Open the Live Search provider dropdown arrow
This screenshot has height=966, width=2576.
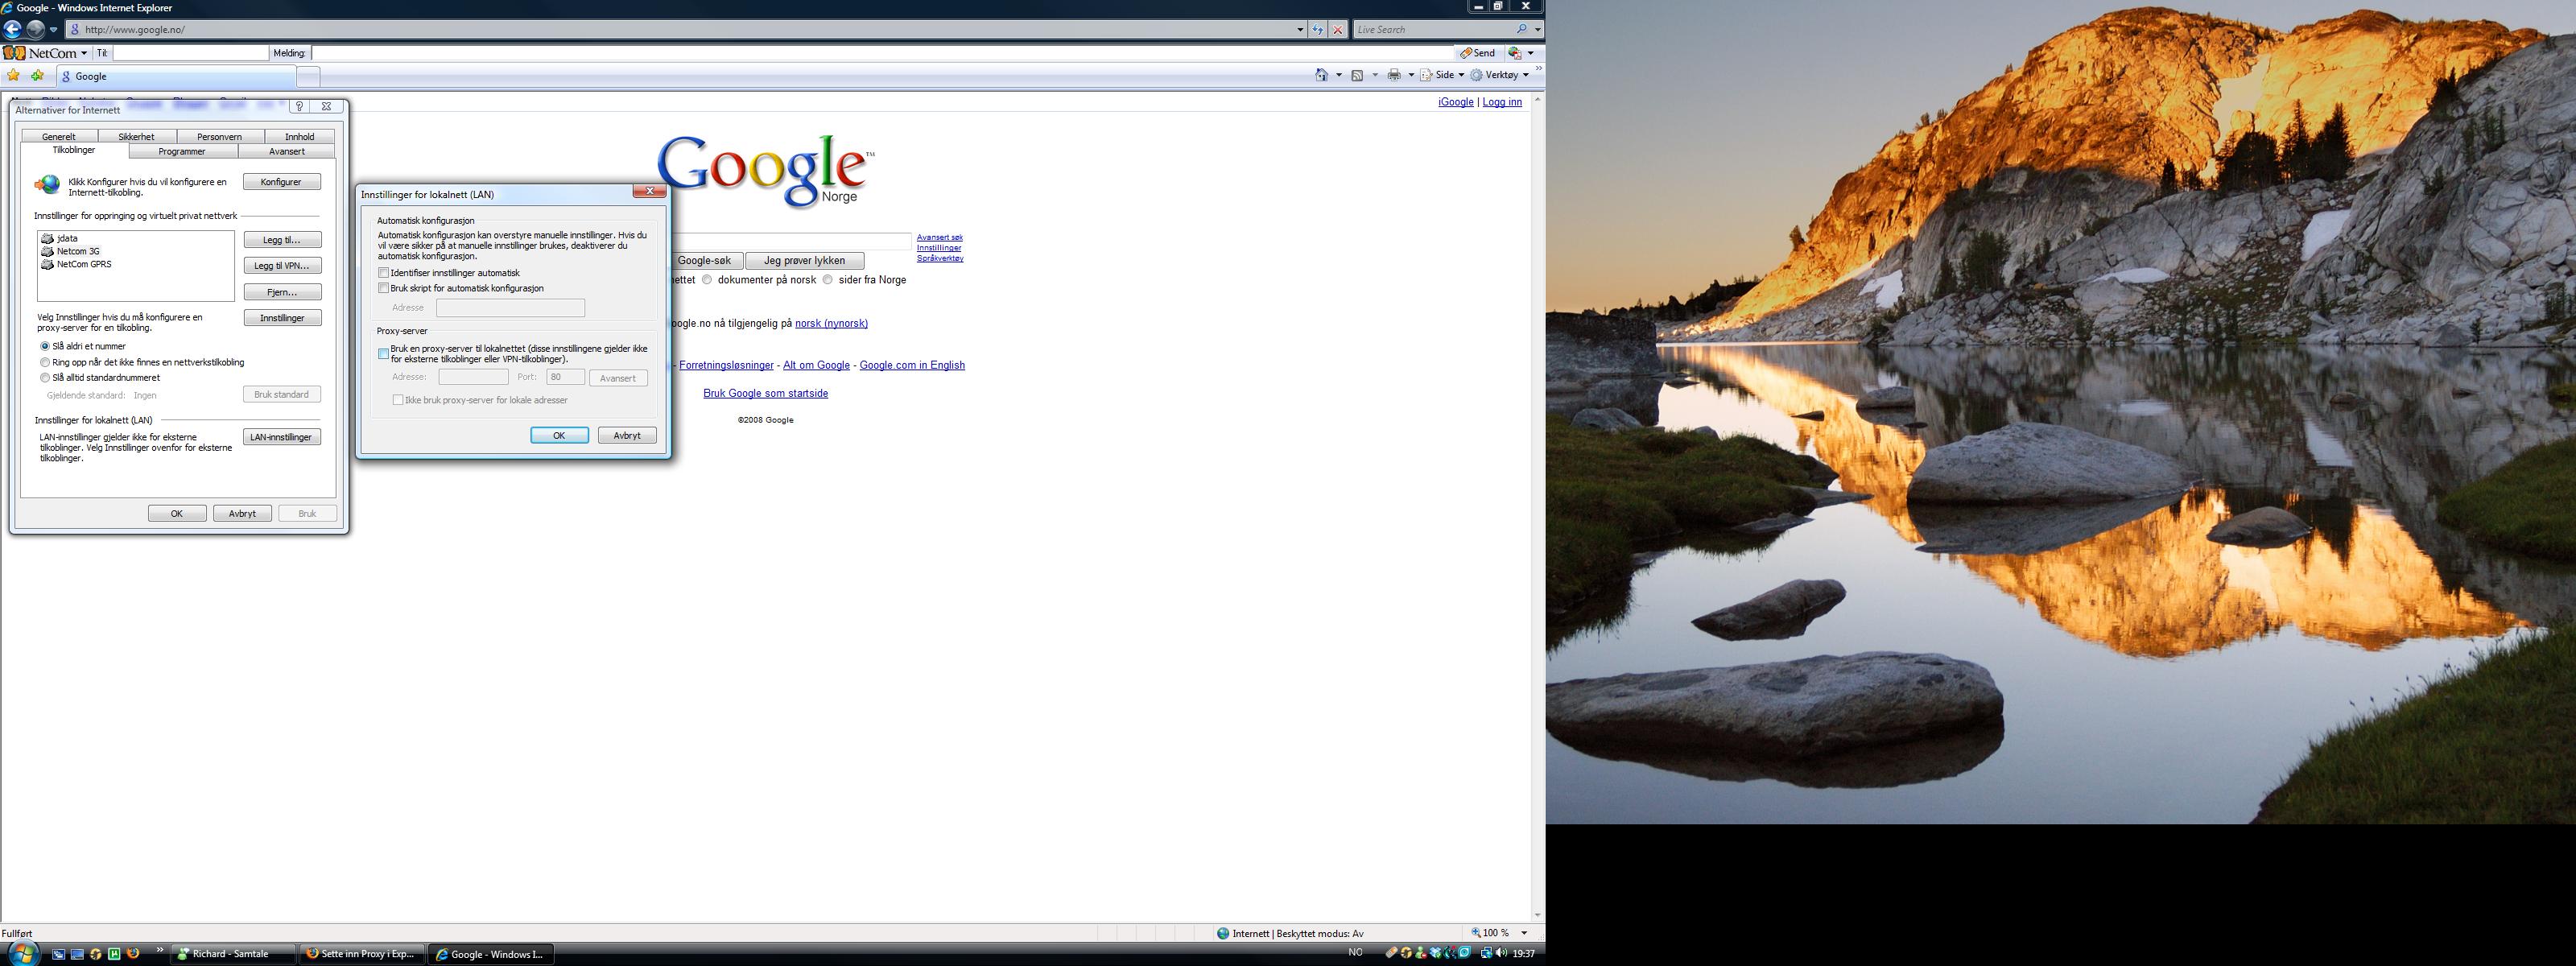pos(1537,29)
